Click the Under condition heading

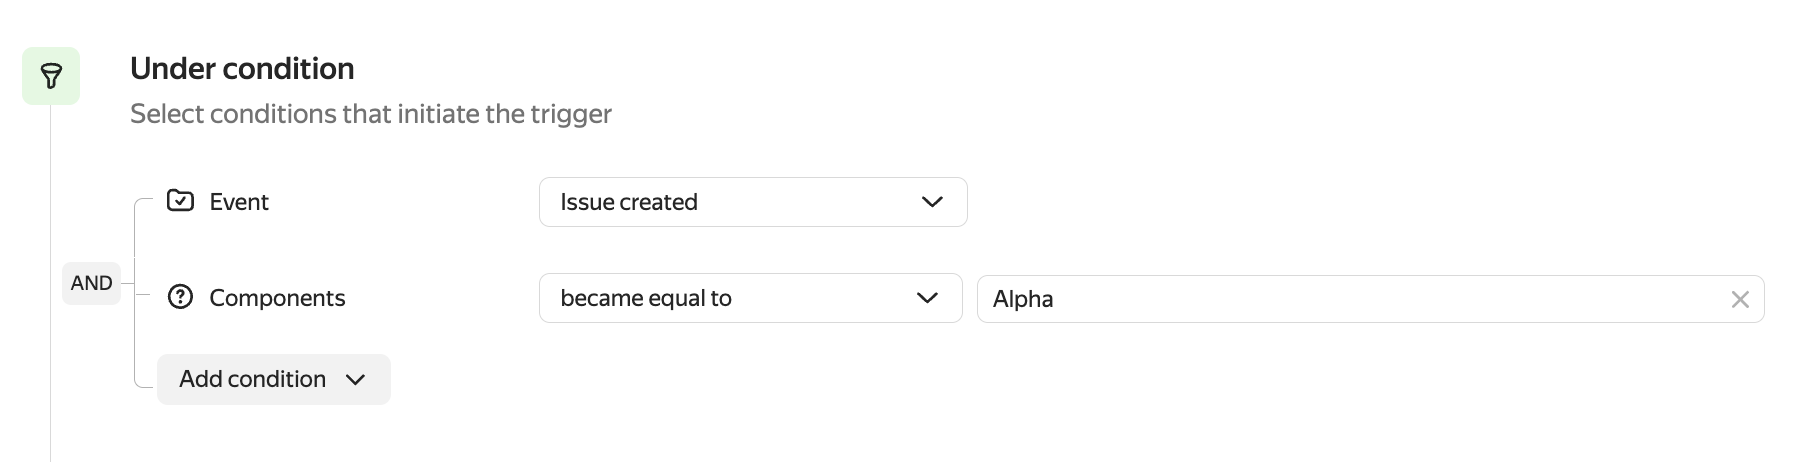(242, 68)
